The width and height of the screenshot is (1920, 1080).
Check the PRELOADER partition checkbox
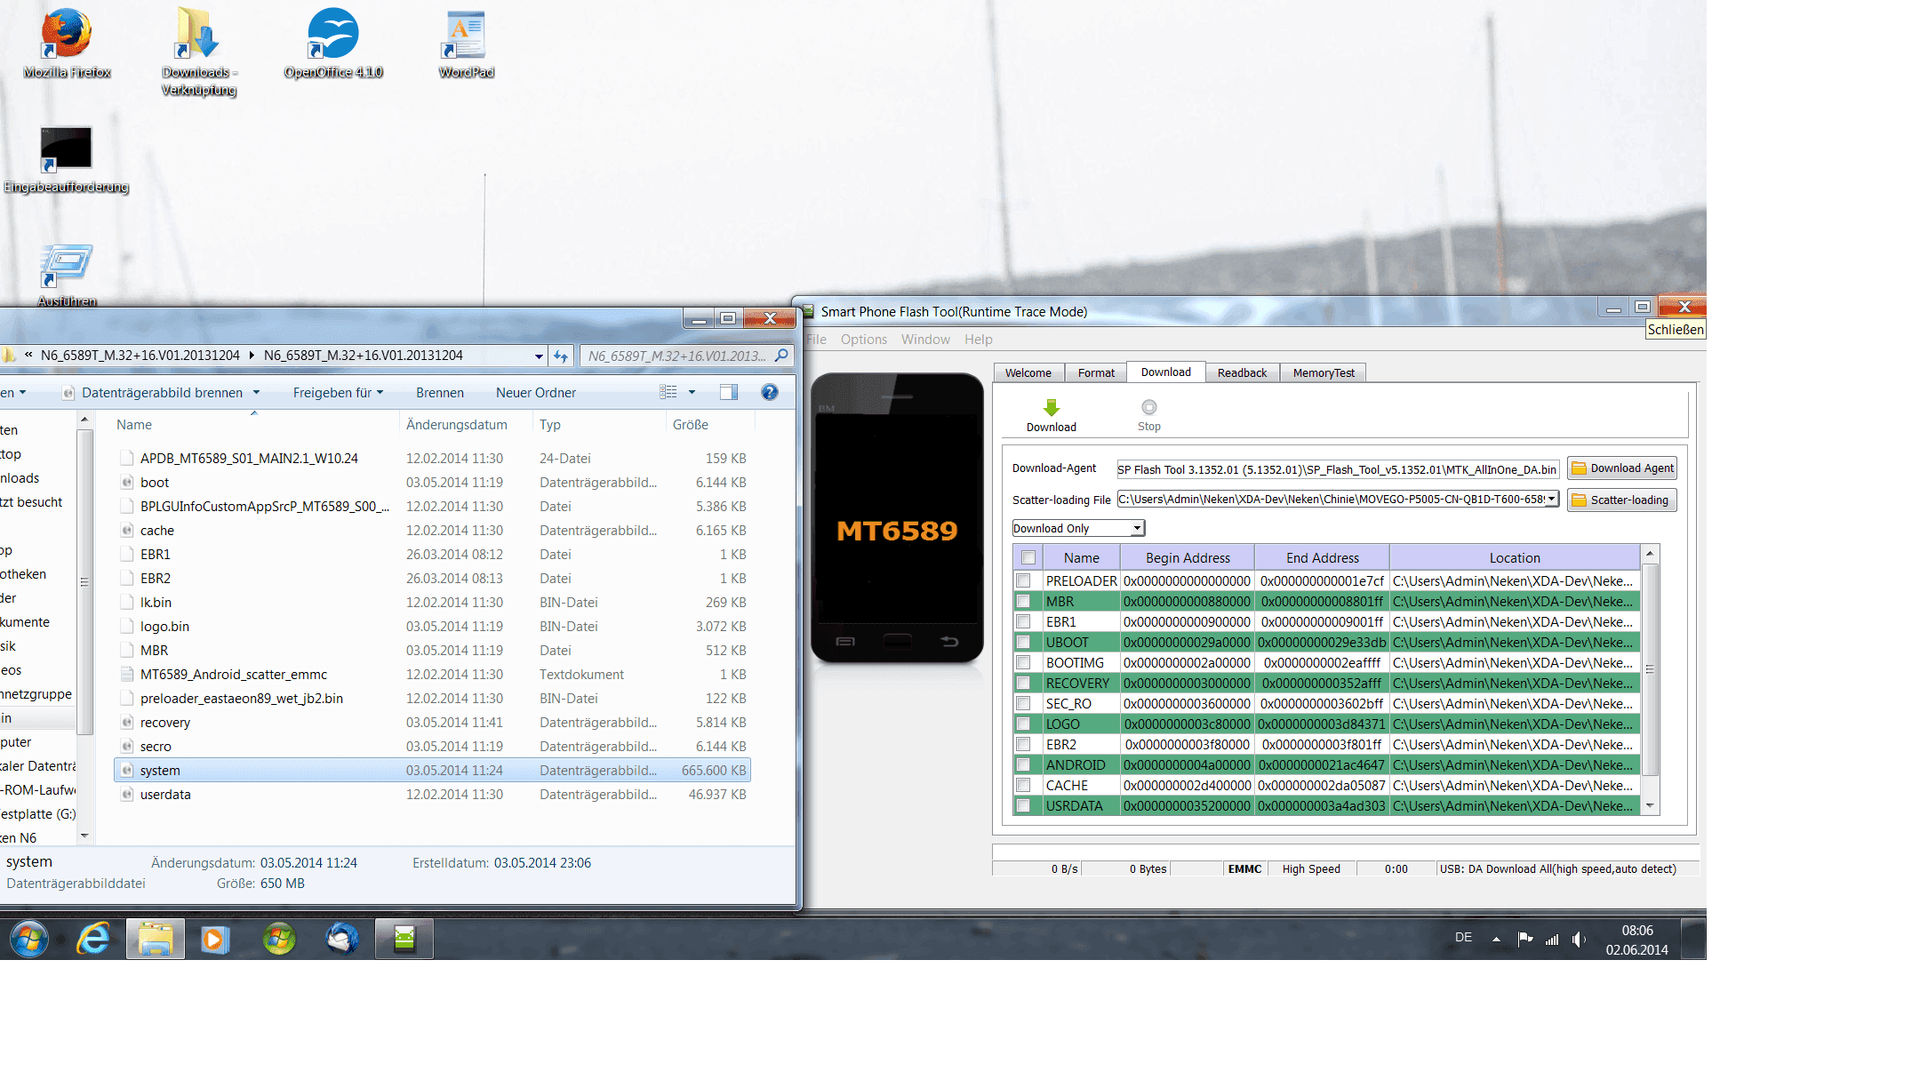pos(1023,581)
